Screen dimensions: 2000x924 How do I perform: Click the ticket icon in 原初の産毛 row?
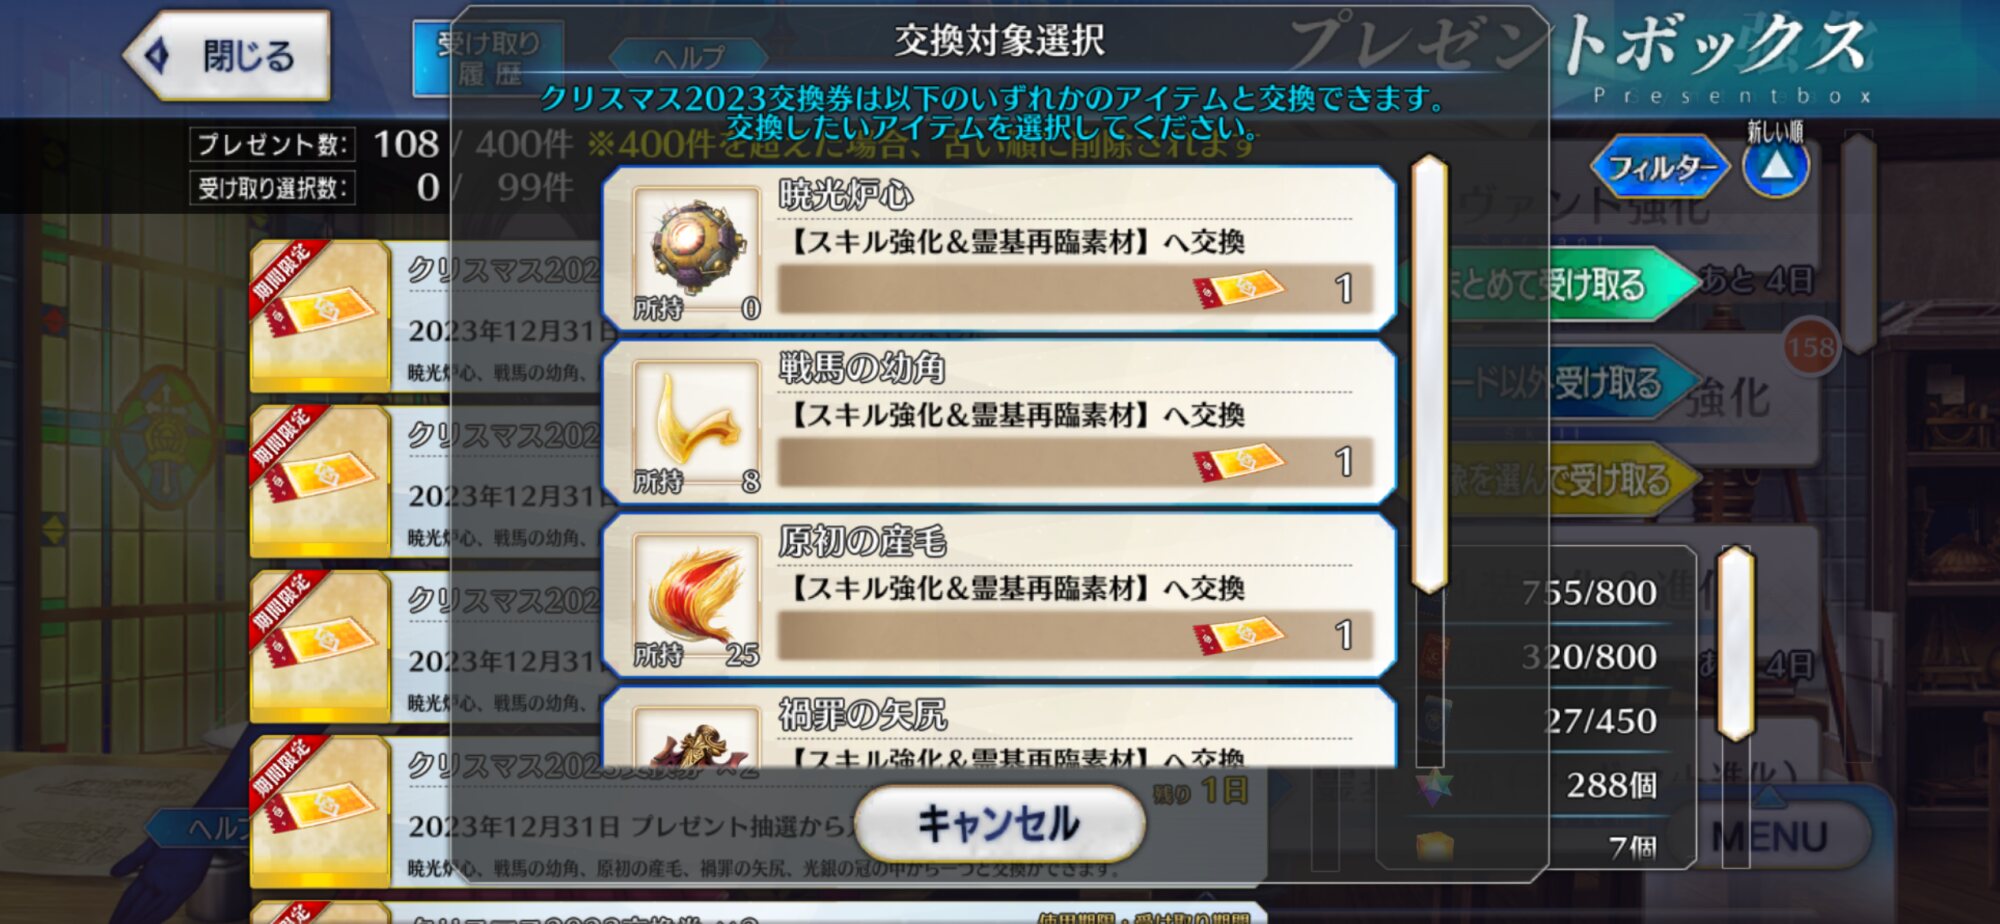pyautogui.click(x=1238, y=635)
